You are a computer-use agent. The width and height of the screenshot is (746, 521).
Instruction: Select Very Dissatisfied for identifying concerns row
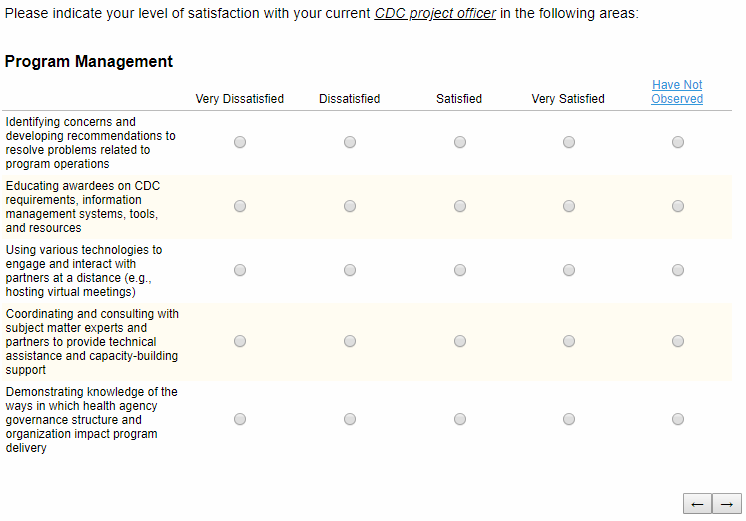(240, 143)
